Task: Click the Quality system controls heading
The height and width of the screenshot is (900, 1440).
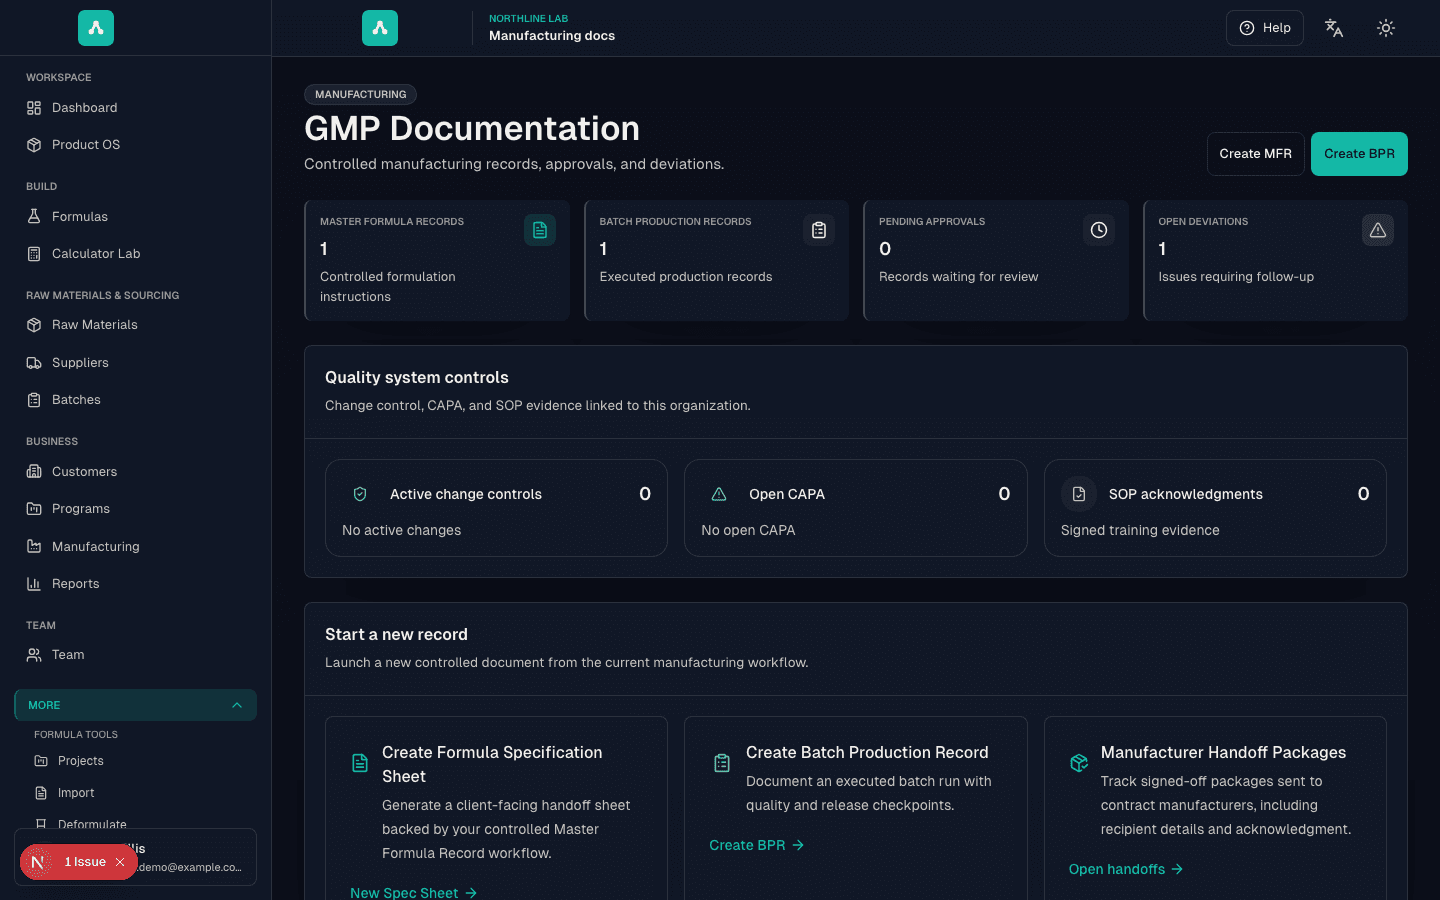Action: click(x=417, y=377)
